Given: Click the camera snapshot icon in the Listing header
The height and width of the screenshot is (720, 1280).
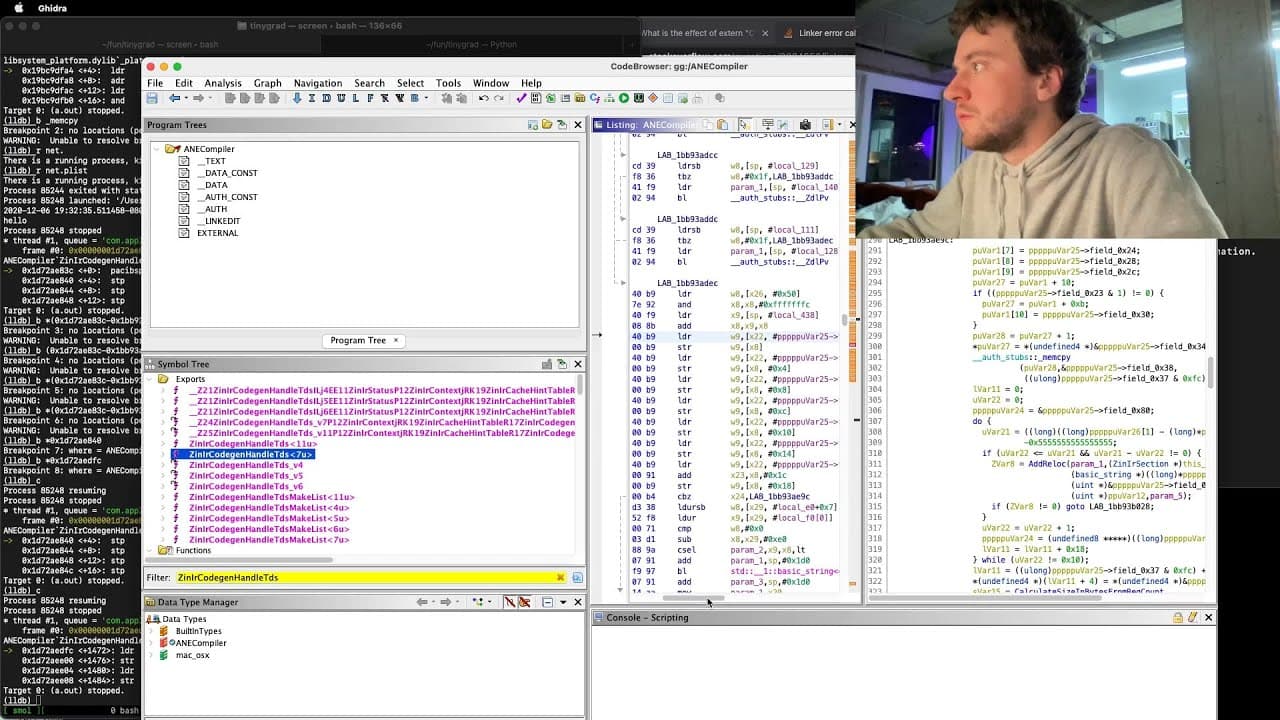Looking at the screenshot, I should pos(804,125).
